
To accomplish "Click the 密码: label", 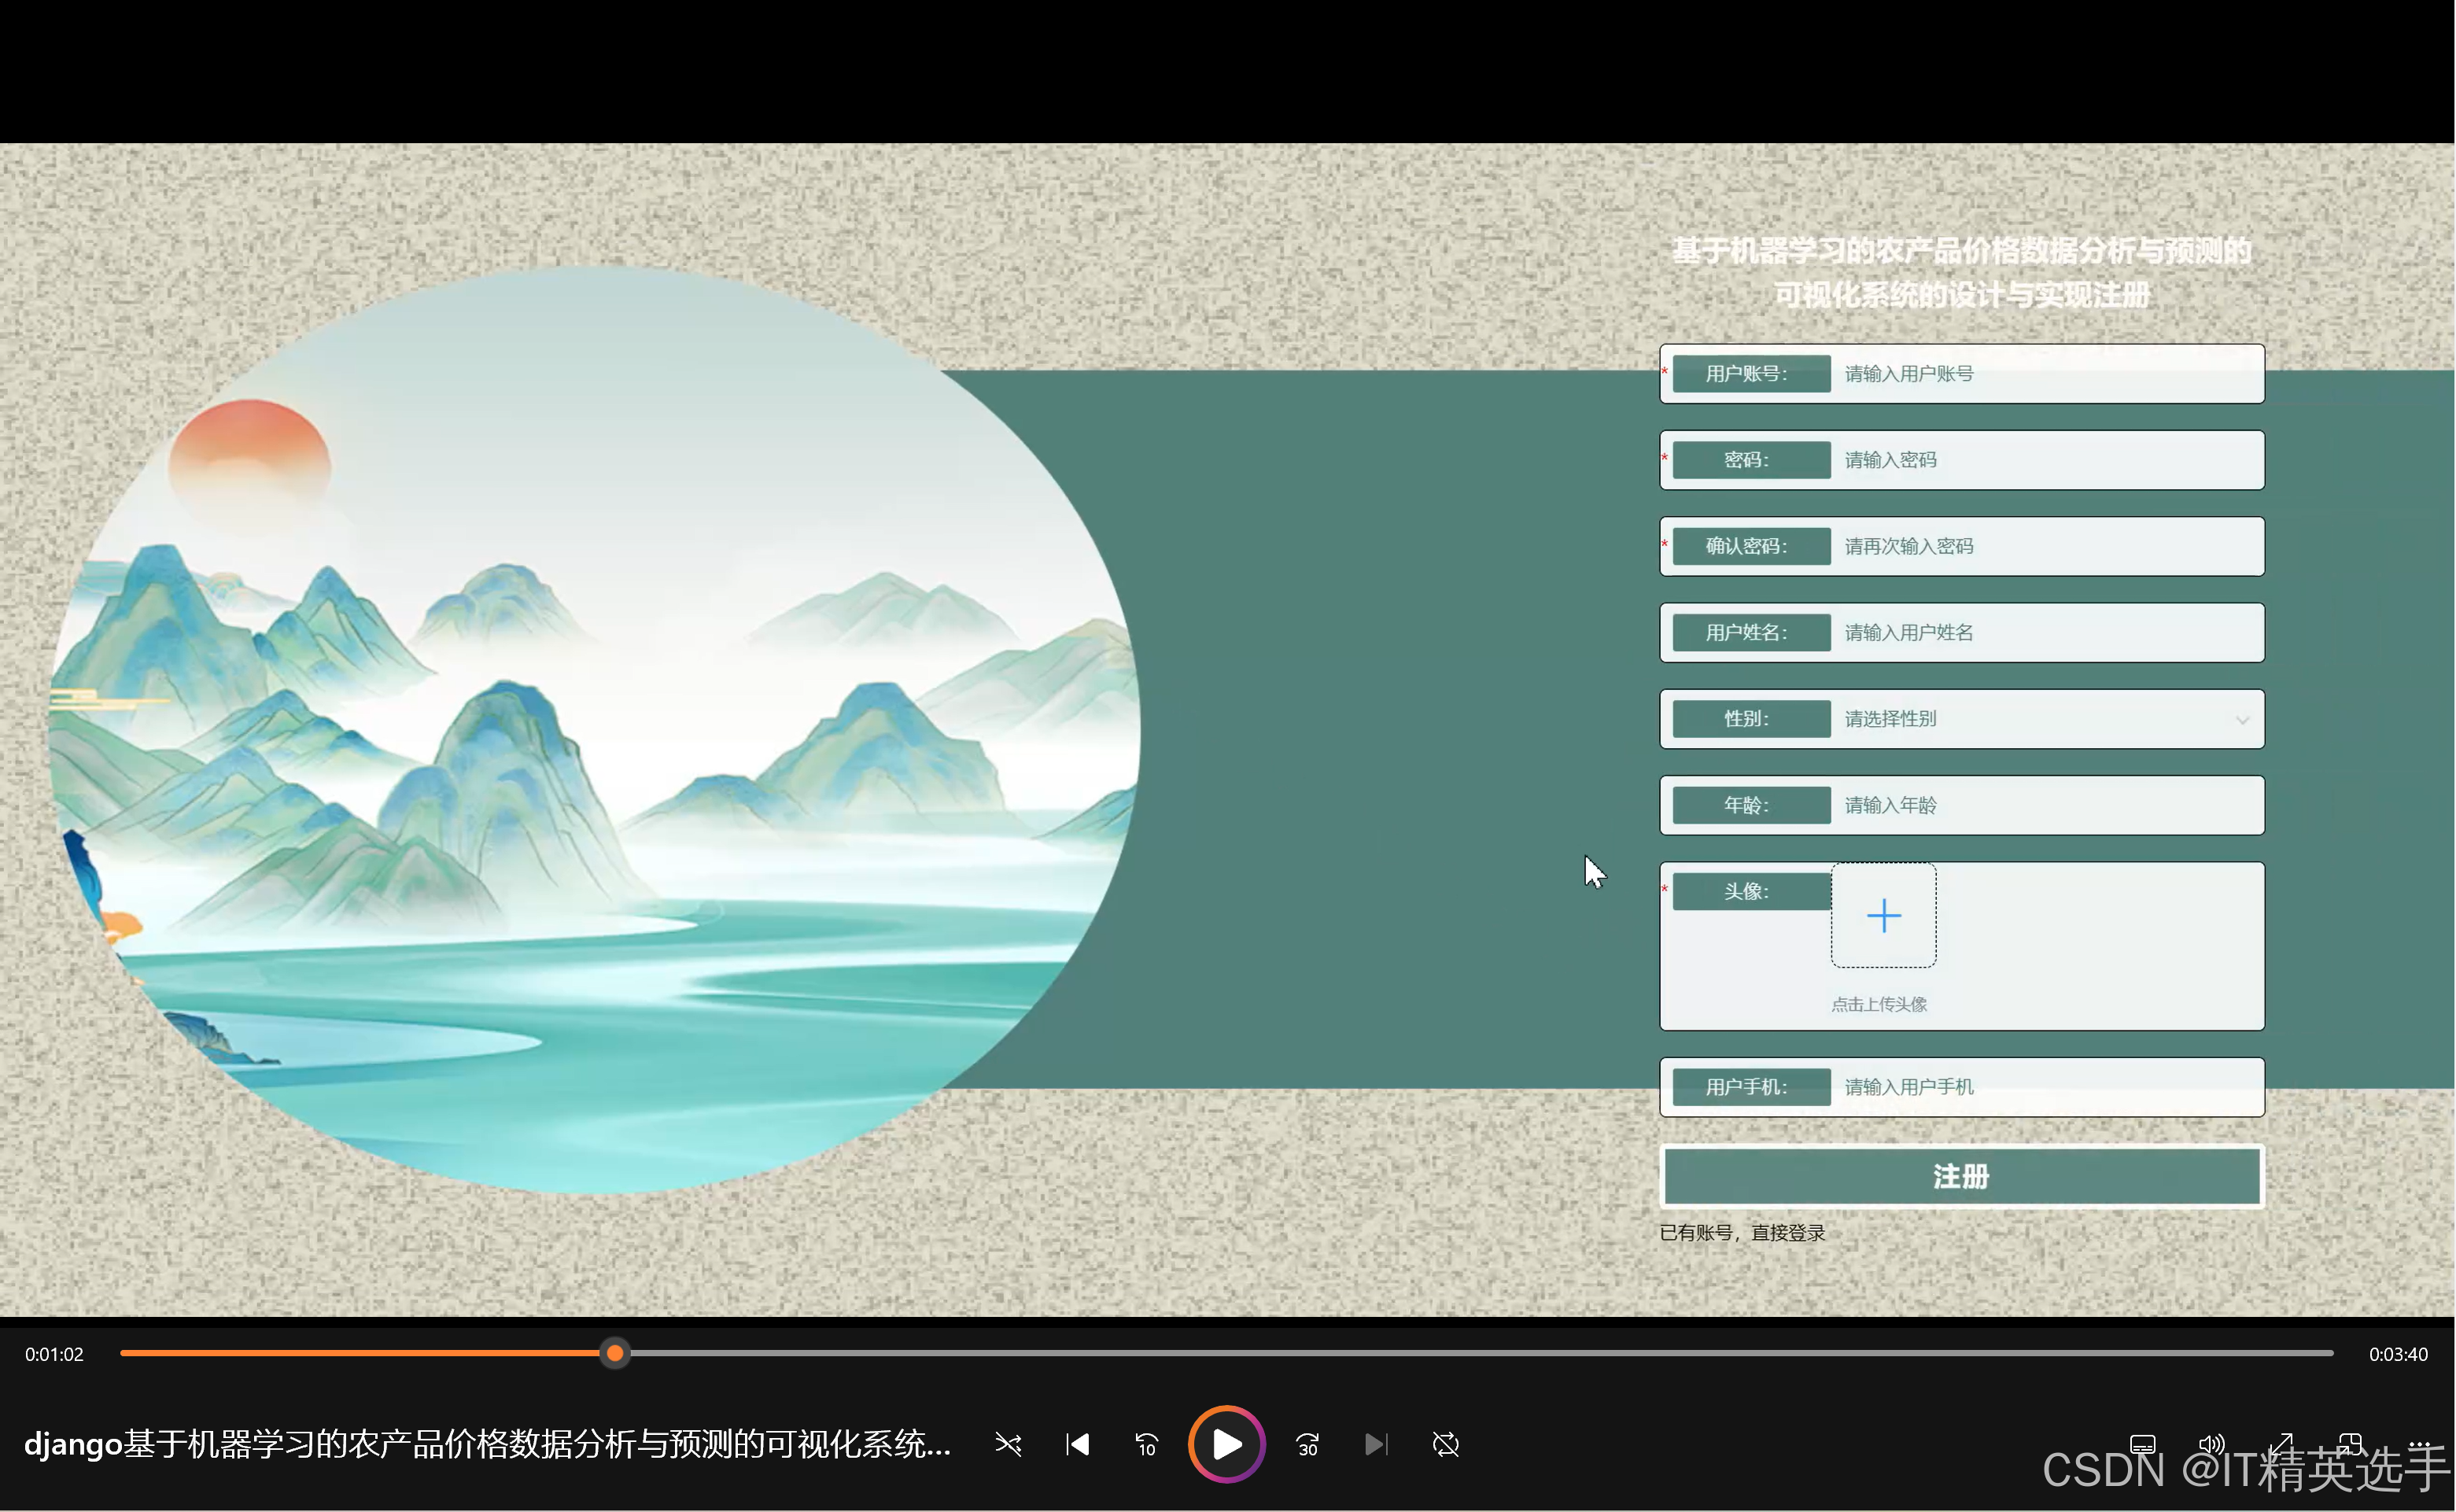I will (1751, 460).
